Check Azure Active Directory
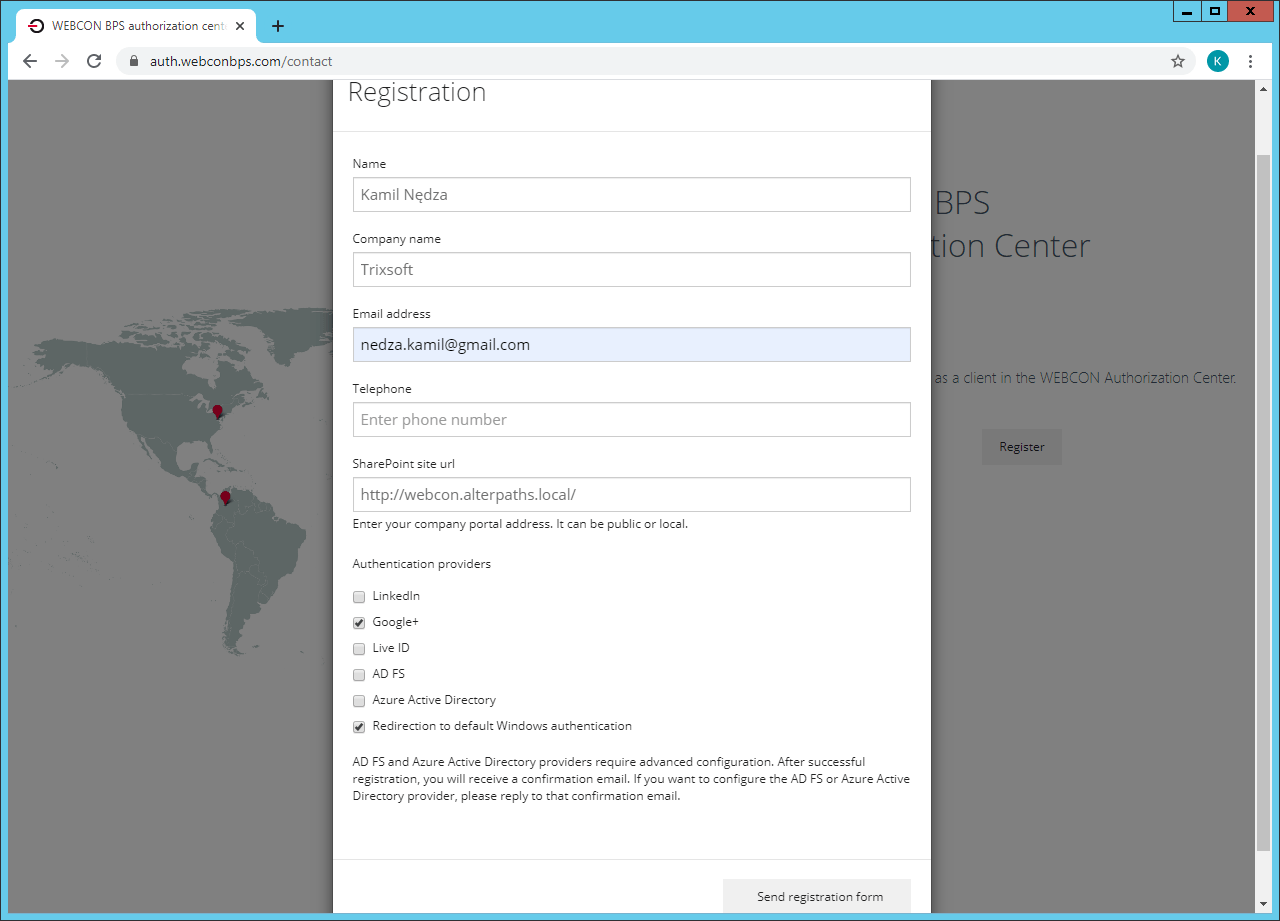This screenshot has width=1280, height=921. [359, 700]
